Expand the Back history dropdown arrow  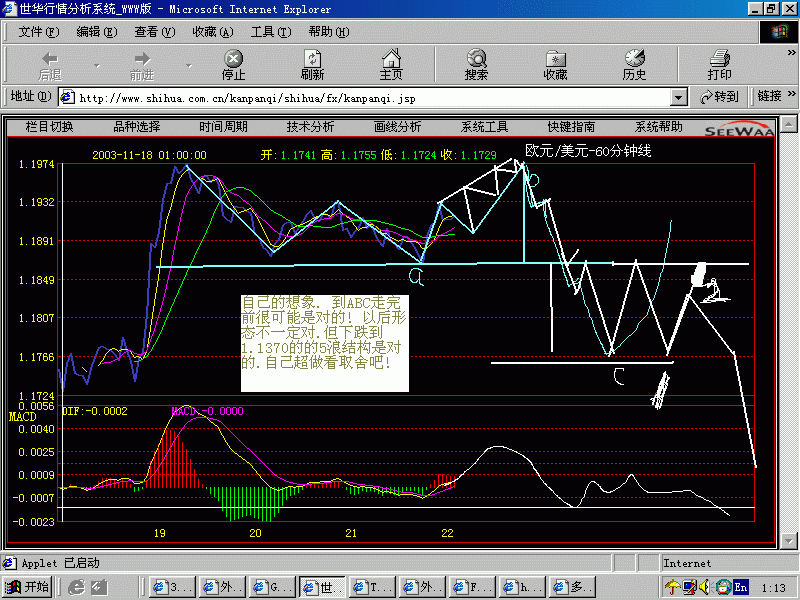click(x=97, y=66)
